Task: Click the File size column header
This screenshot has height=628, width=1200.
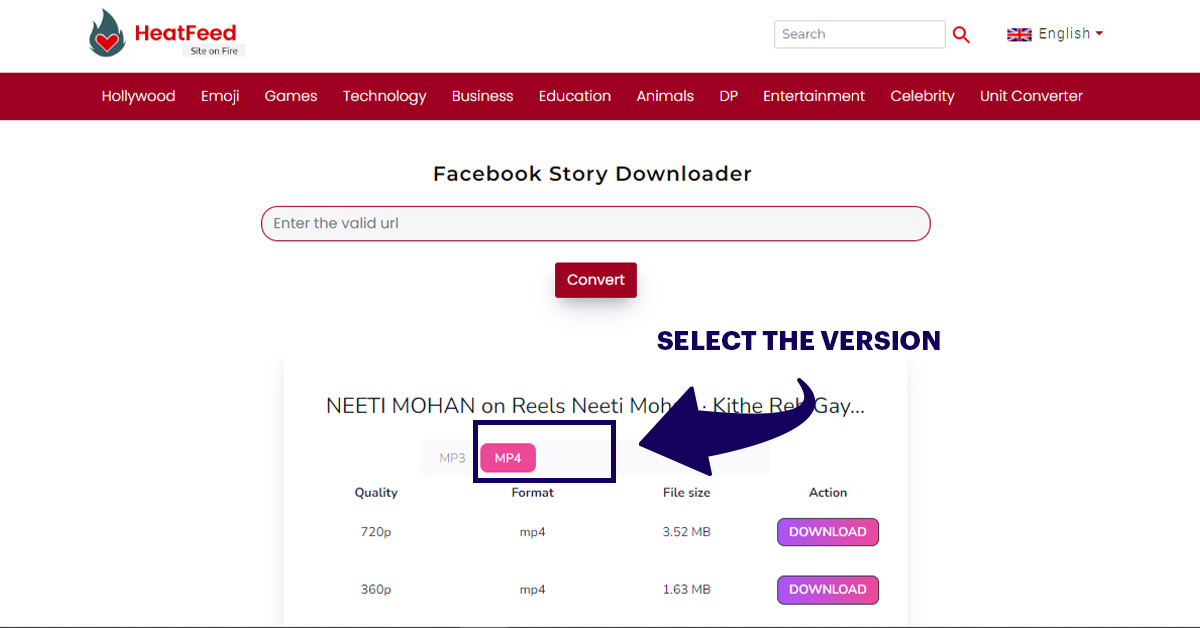Action: 687,493
